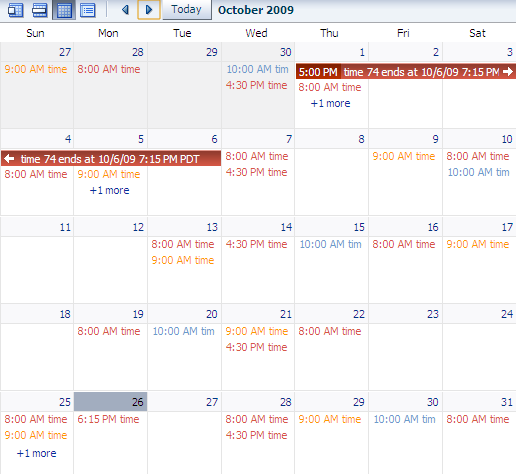The width and height of the screenshot is (516, 474).
Task: Open the 8:00 AM event on October 10
Action: point(478,156)
